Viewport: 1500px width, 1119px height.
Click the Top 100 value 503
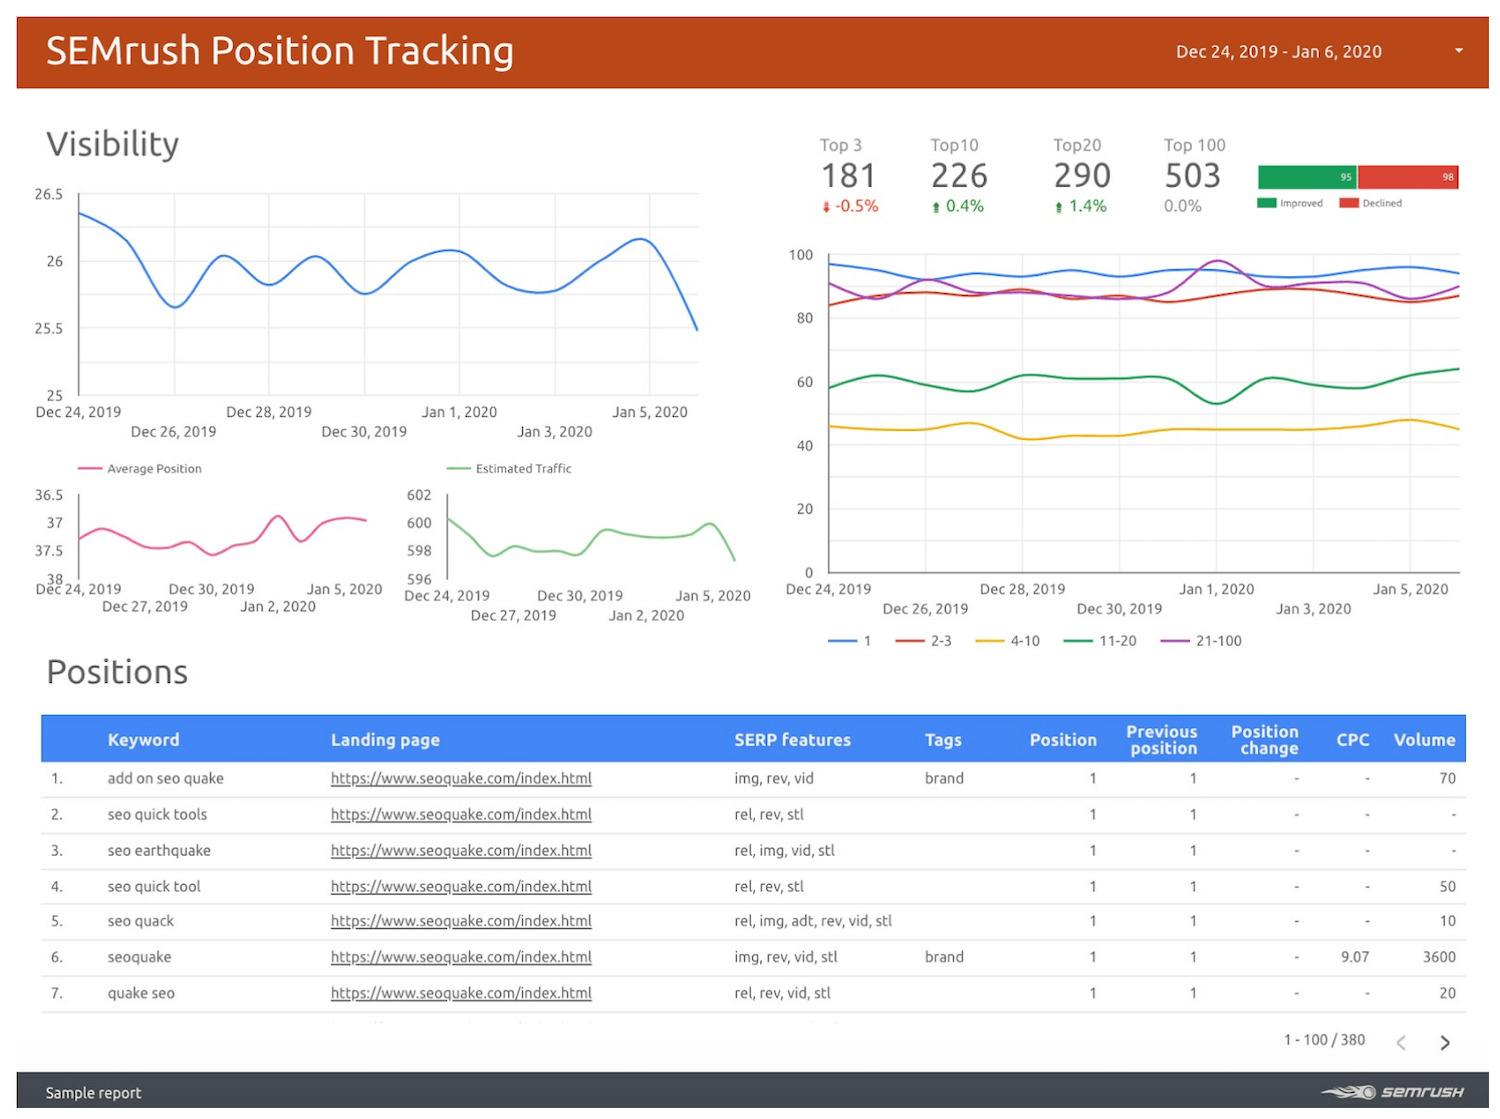(x=1193, y=176)
